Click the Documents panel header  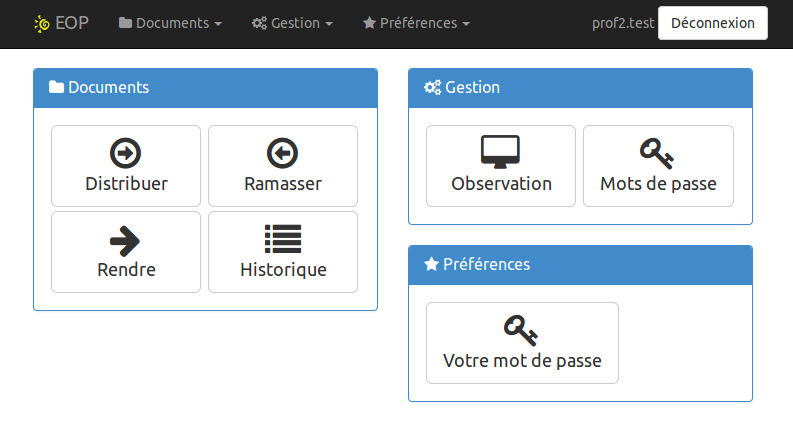click(x=205, y=88)
